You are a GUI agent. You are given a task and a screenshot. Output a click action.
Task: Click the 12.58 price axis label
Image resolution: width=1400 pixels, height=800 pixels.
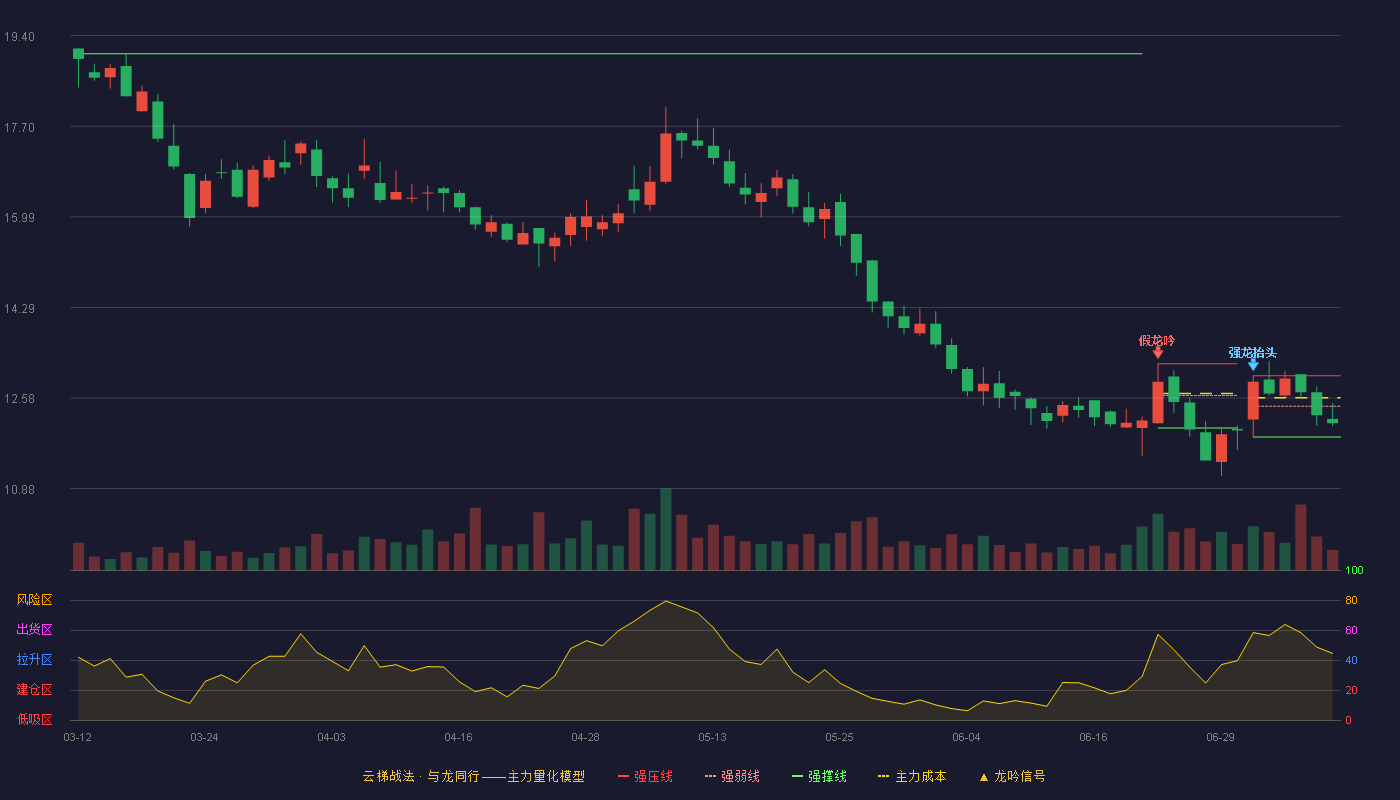[19, 399]
